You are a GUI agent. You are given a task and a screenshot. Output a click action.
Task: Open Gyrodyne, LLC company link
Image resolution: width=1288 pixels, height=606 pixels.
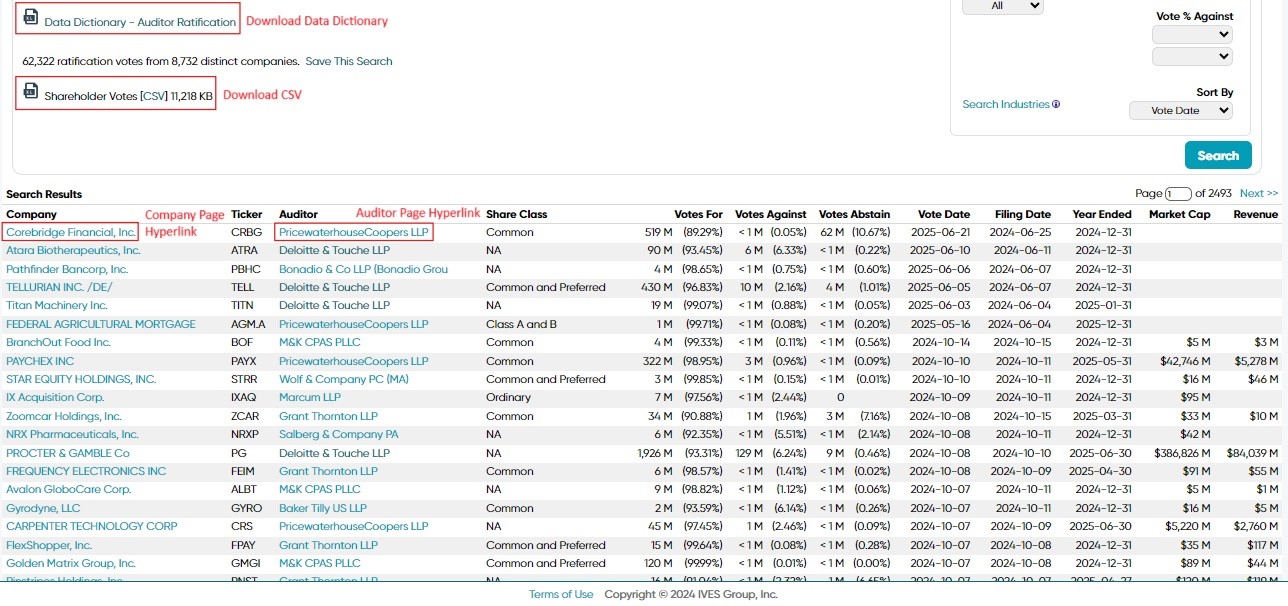click(43, 508)
